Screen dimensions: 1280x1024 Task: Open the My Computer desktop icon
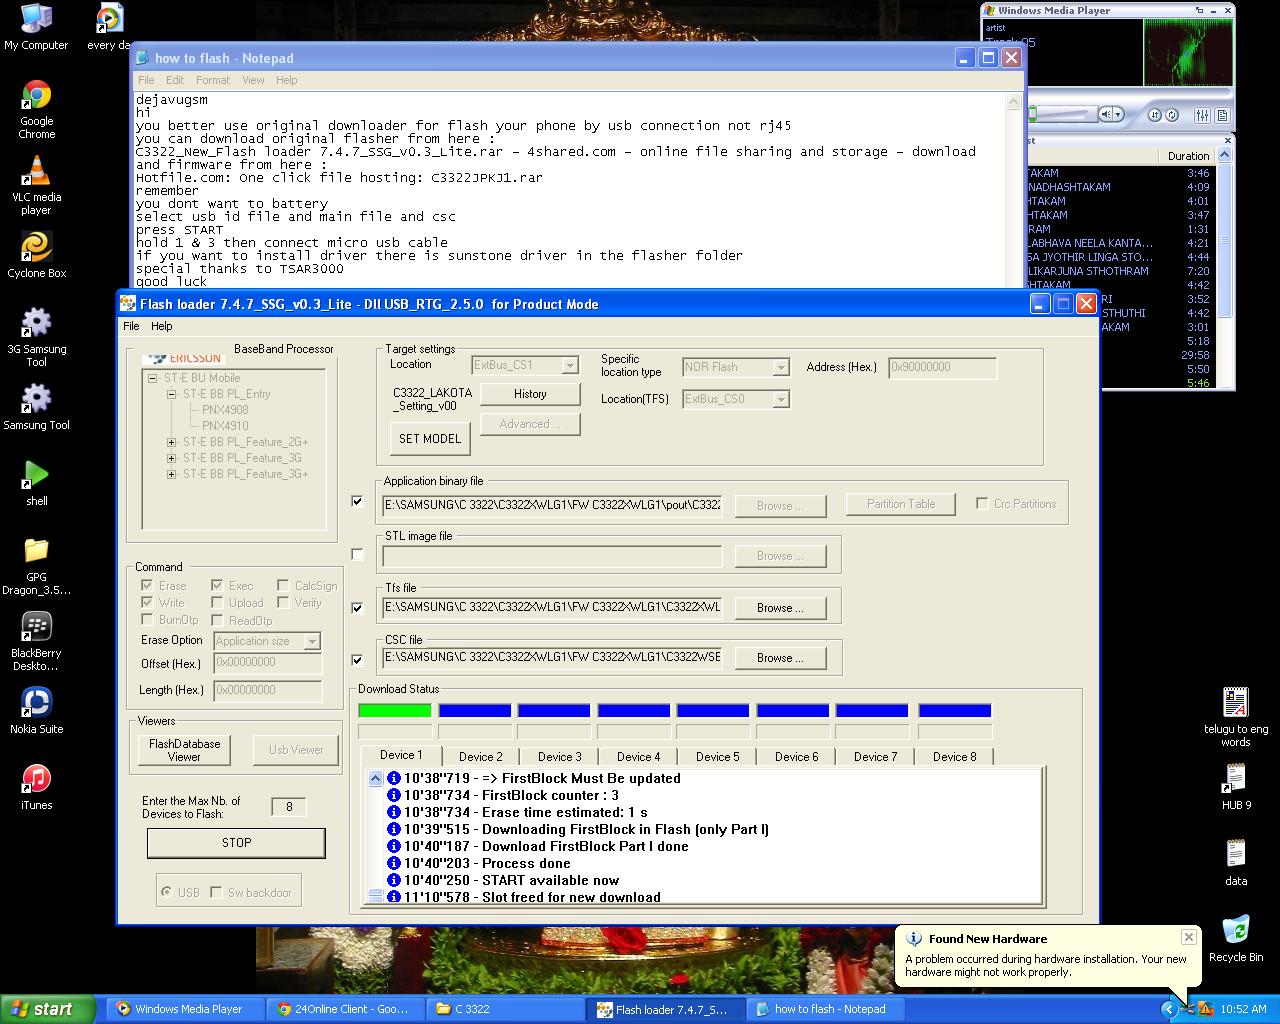[36, 27]
